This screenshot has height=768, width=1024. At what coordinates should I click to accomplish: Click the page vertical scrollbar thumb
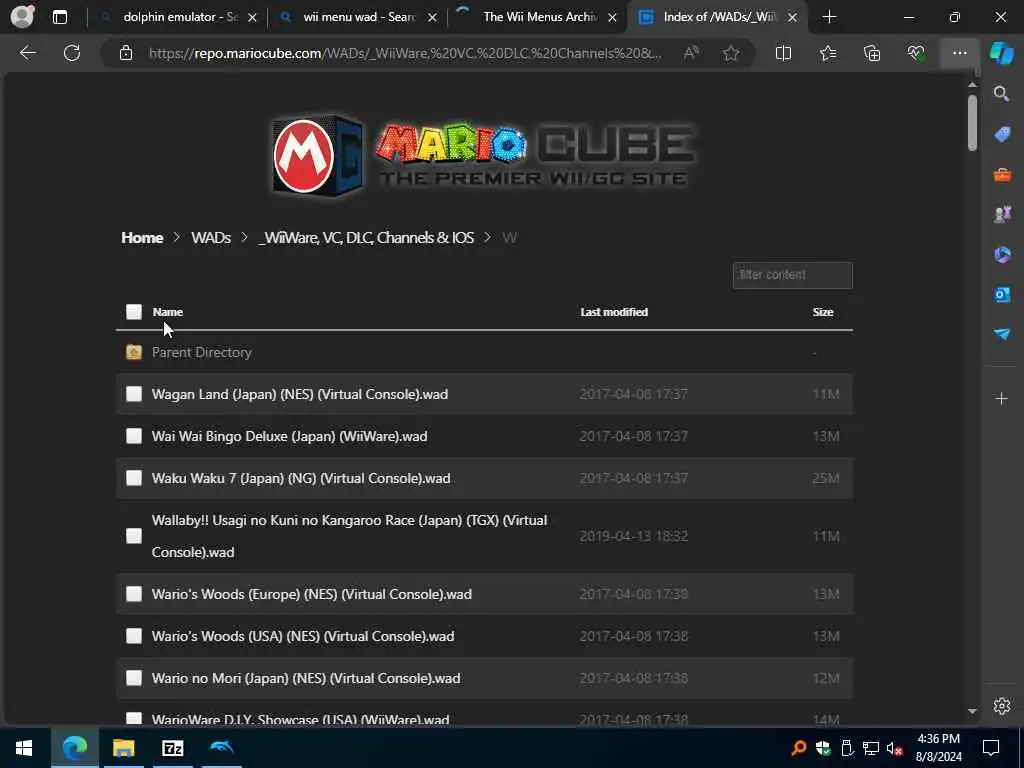pyautogui.click(x=972, y=123)
